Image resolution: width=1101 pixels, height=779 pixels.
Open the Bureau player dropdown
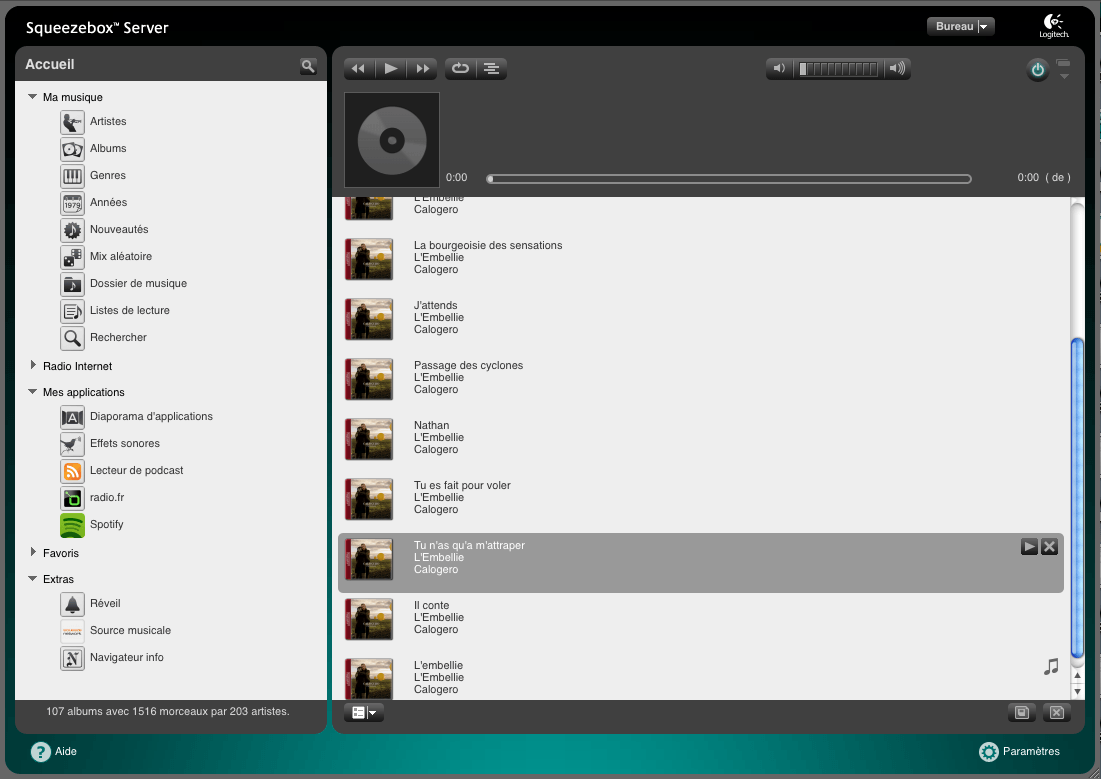tap(961, 27)
